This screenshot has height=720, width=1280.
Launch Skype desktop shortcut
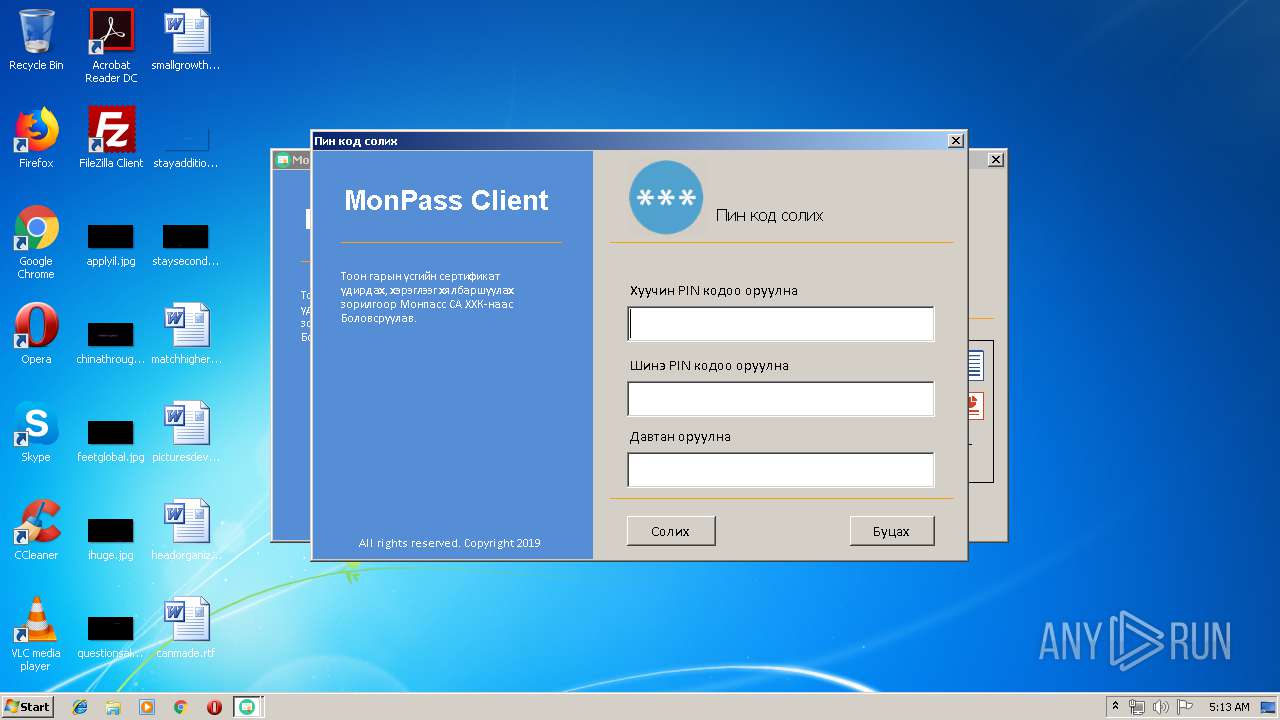pyautogui.click(x=36, y=432)
